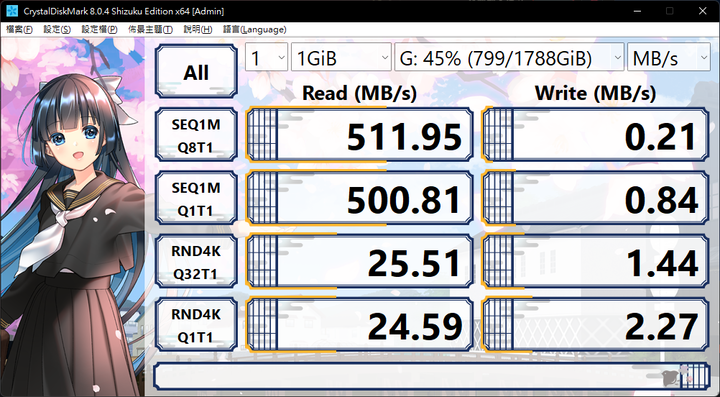Expand the test size dropdown 1GiB
The height and width of the screenshot is (397, 720).
click(x=341, y=57)
